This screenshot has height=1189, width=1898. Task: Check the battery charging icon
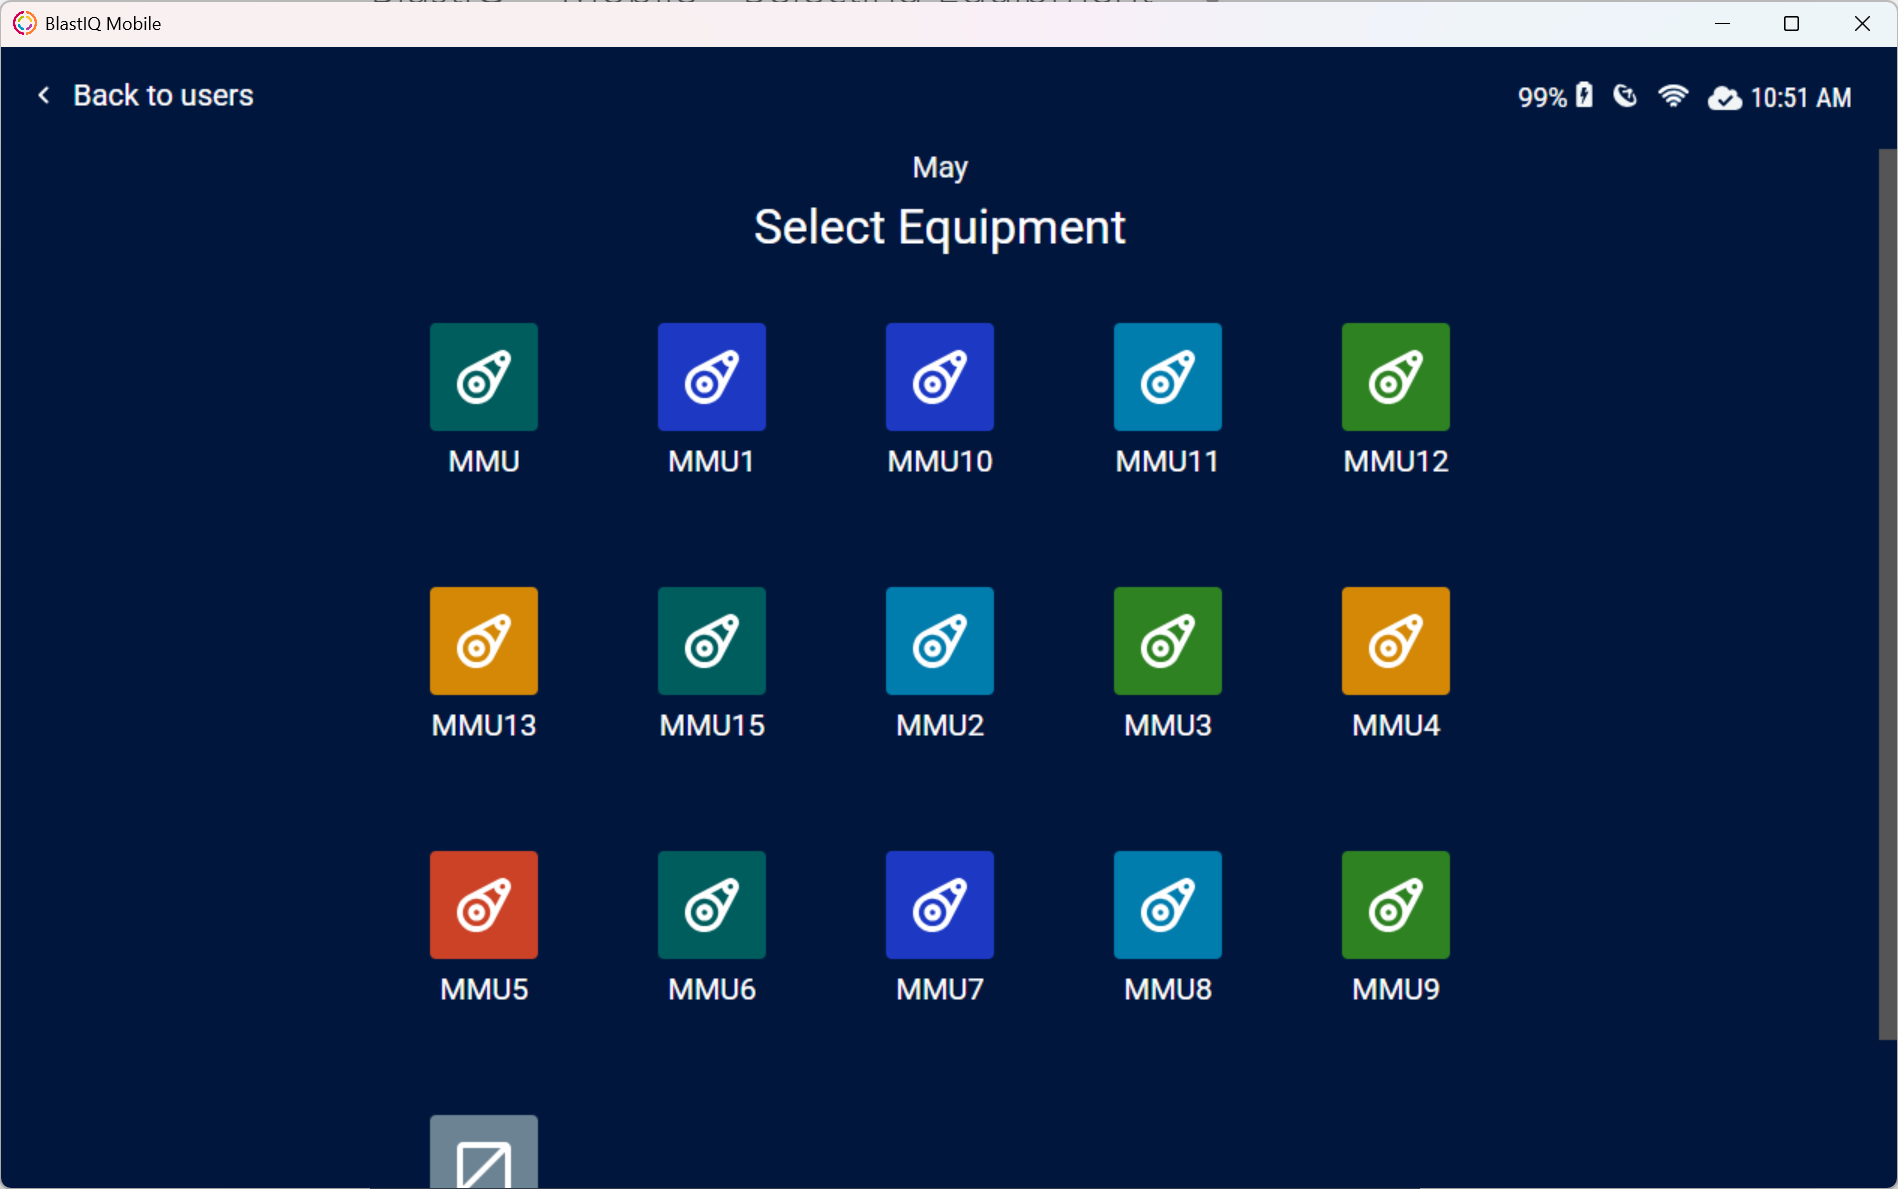pos(1584,95)
